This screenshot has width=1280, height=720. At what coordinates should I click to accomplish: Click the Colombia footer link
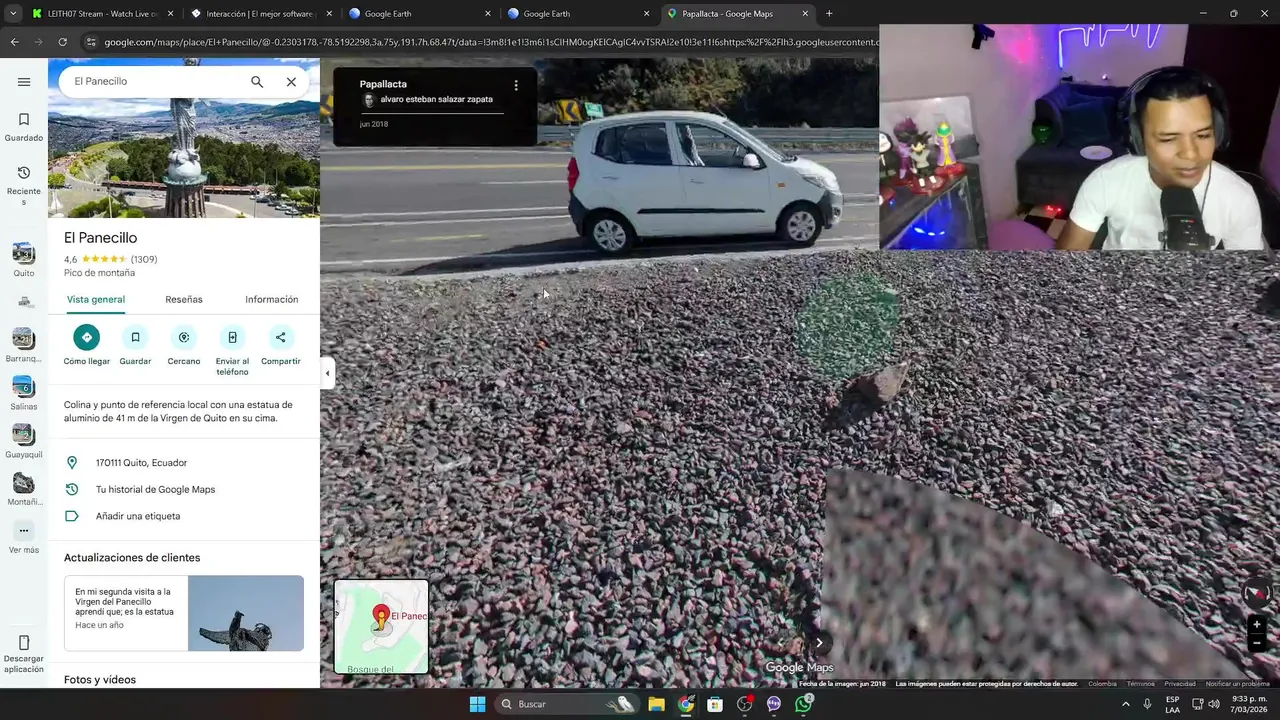pyautogui.click(x=1102, y=684)
